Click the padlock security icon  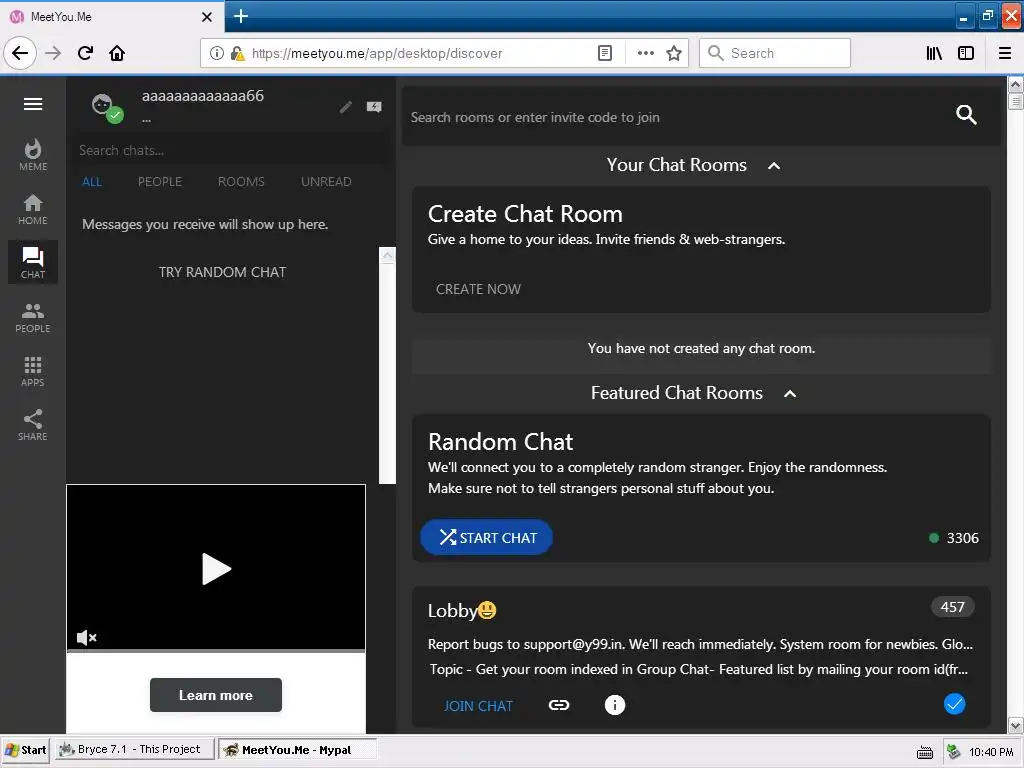(237, 53)
